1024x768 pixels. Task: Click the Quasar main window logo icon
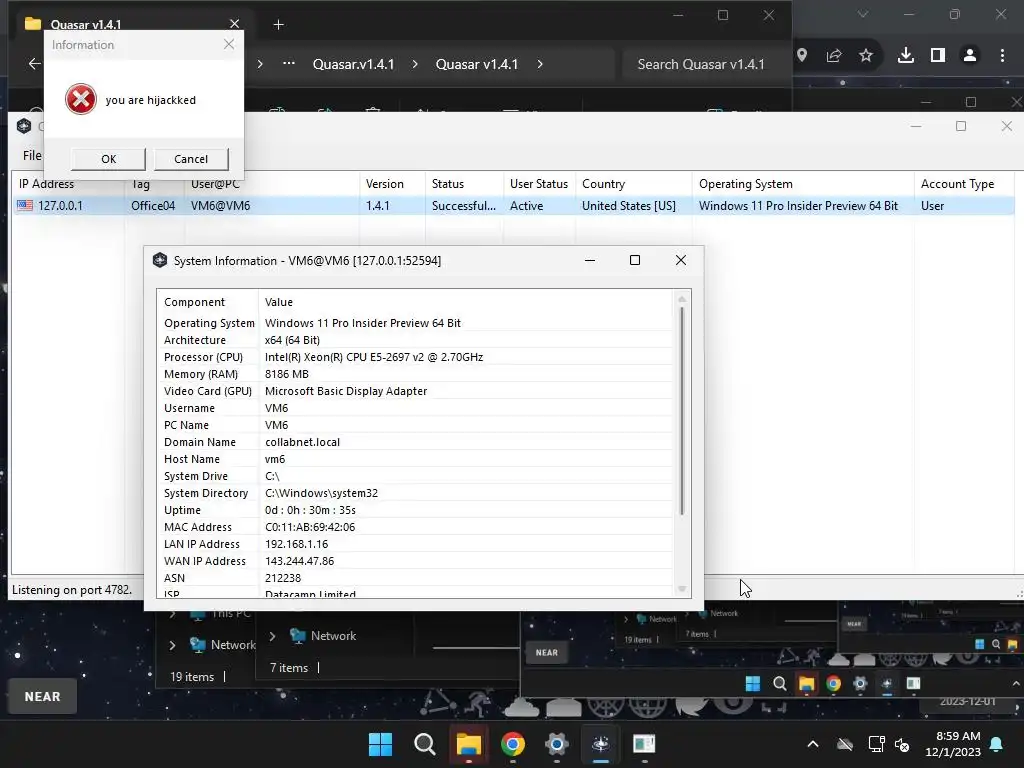pos(24,126)
